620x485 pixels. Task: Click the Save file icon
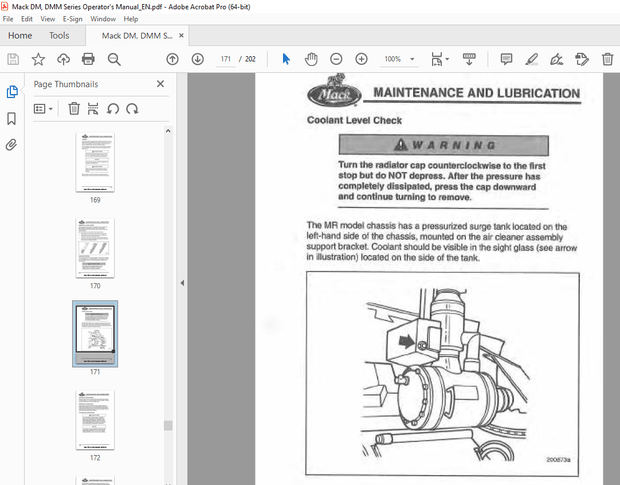click(x=13, y=59)
